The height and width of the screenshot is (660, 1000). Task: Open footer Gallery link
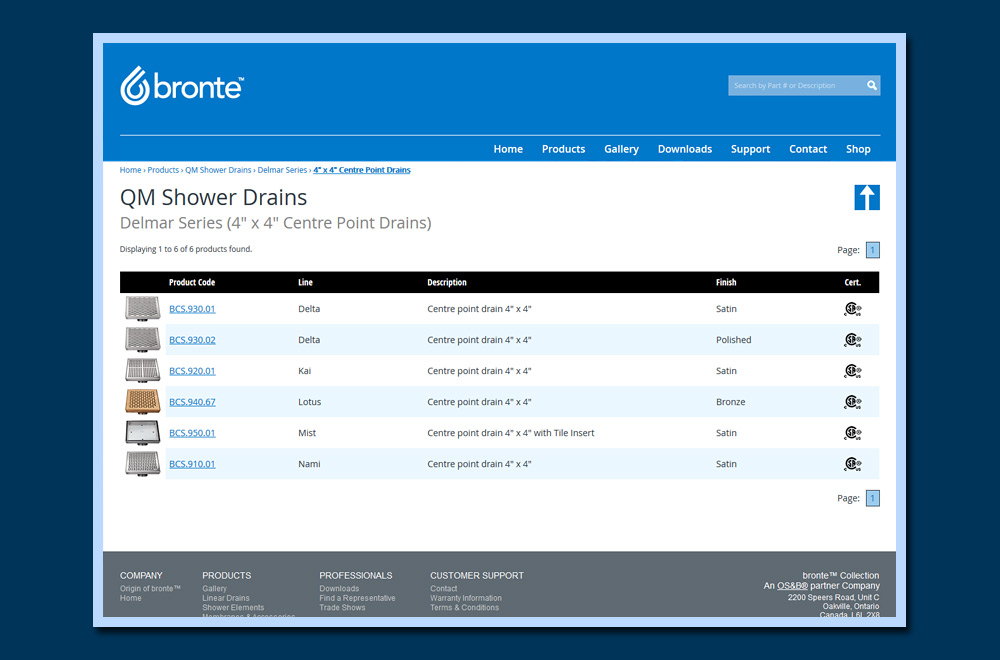pyautogui.click(x=214, y=589)
